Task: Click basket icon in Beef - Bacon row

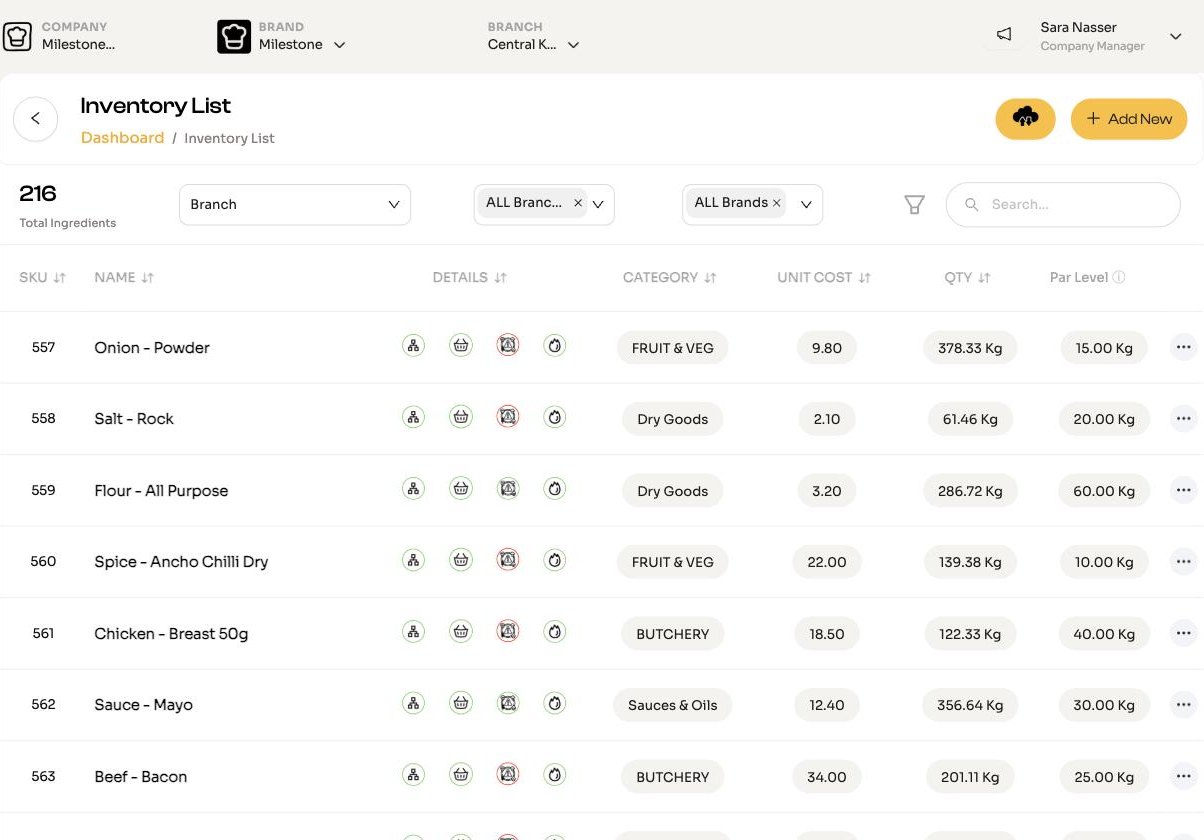Action: coord(461,775)
